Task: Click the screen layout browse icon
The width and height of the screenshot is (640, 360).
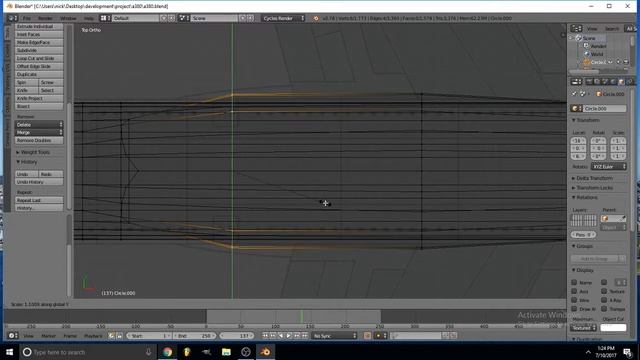Action: click(104, 18)
